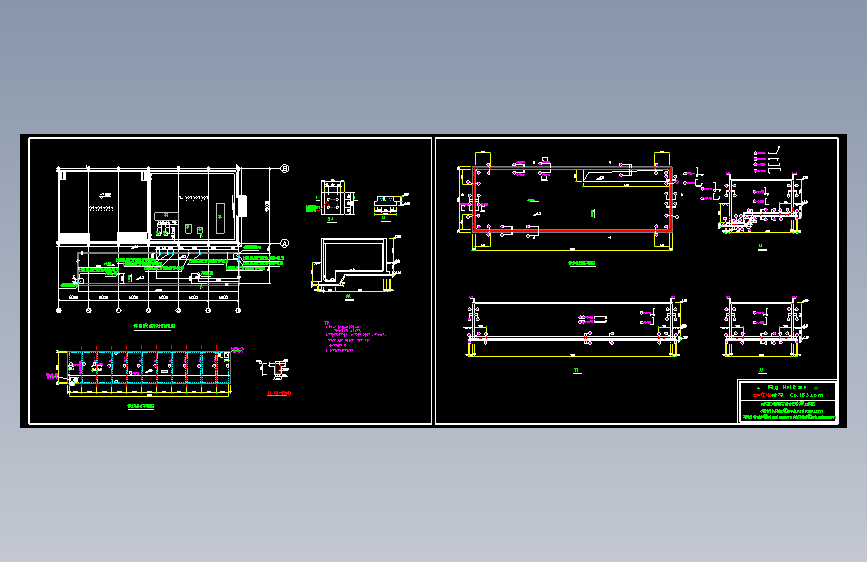Select the small detail with the red square
Image resolution: width=867 pixels, height=562 pixels.
pos(333,199)
